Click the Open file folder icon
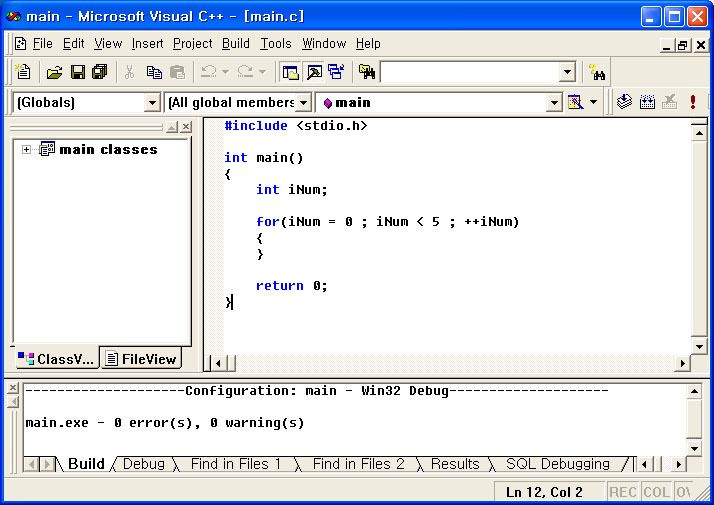 54,72
